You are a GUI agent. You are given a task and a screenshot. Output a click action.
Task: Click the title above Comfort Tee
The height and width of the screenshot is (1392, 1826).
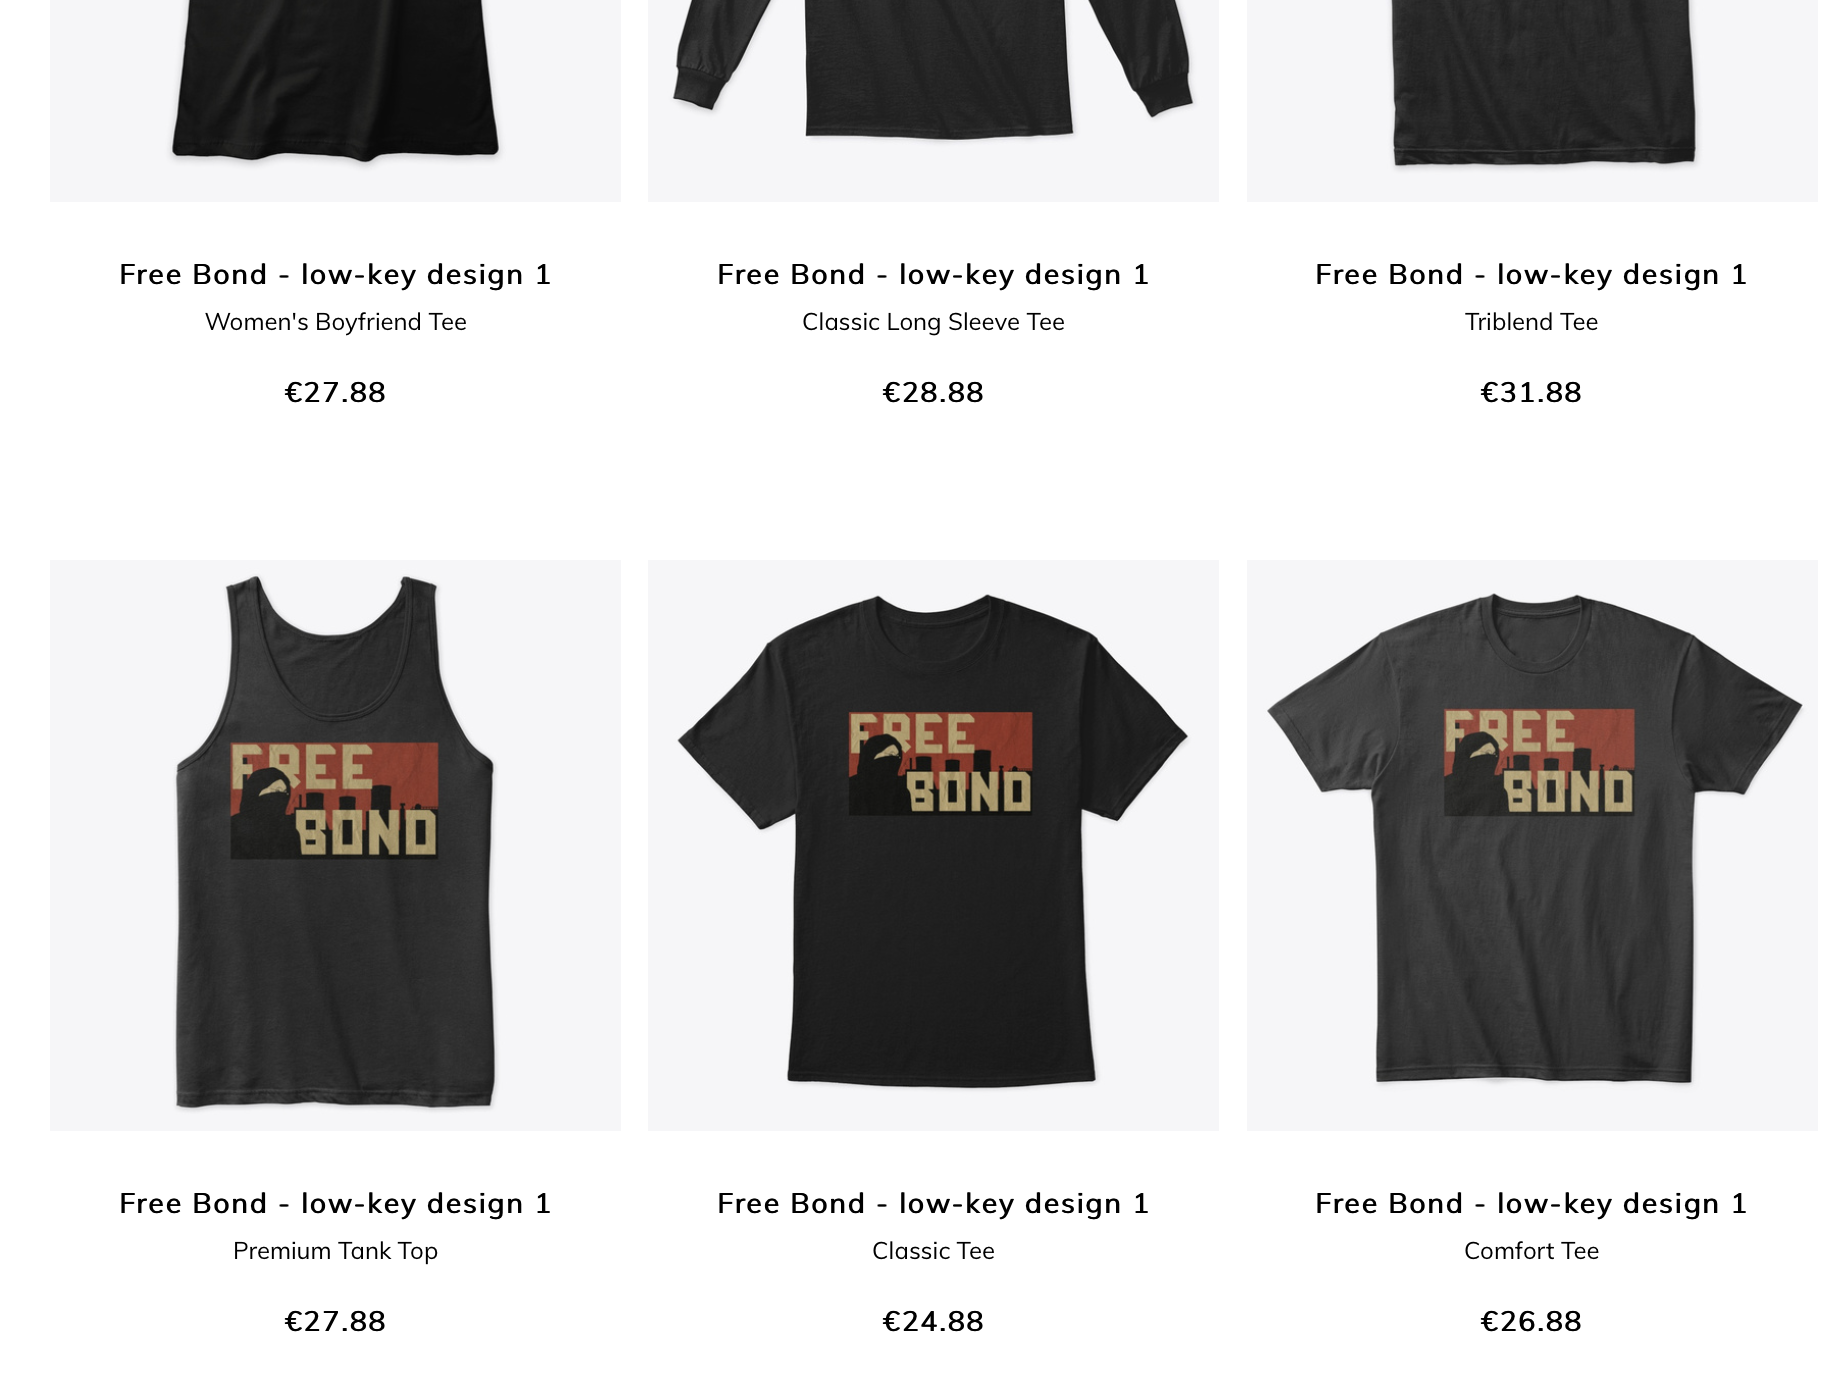coord(1532,1204)
